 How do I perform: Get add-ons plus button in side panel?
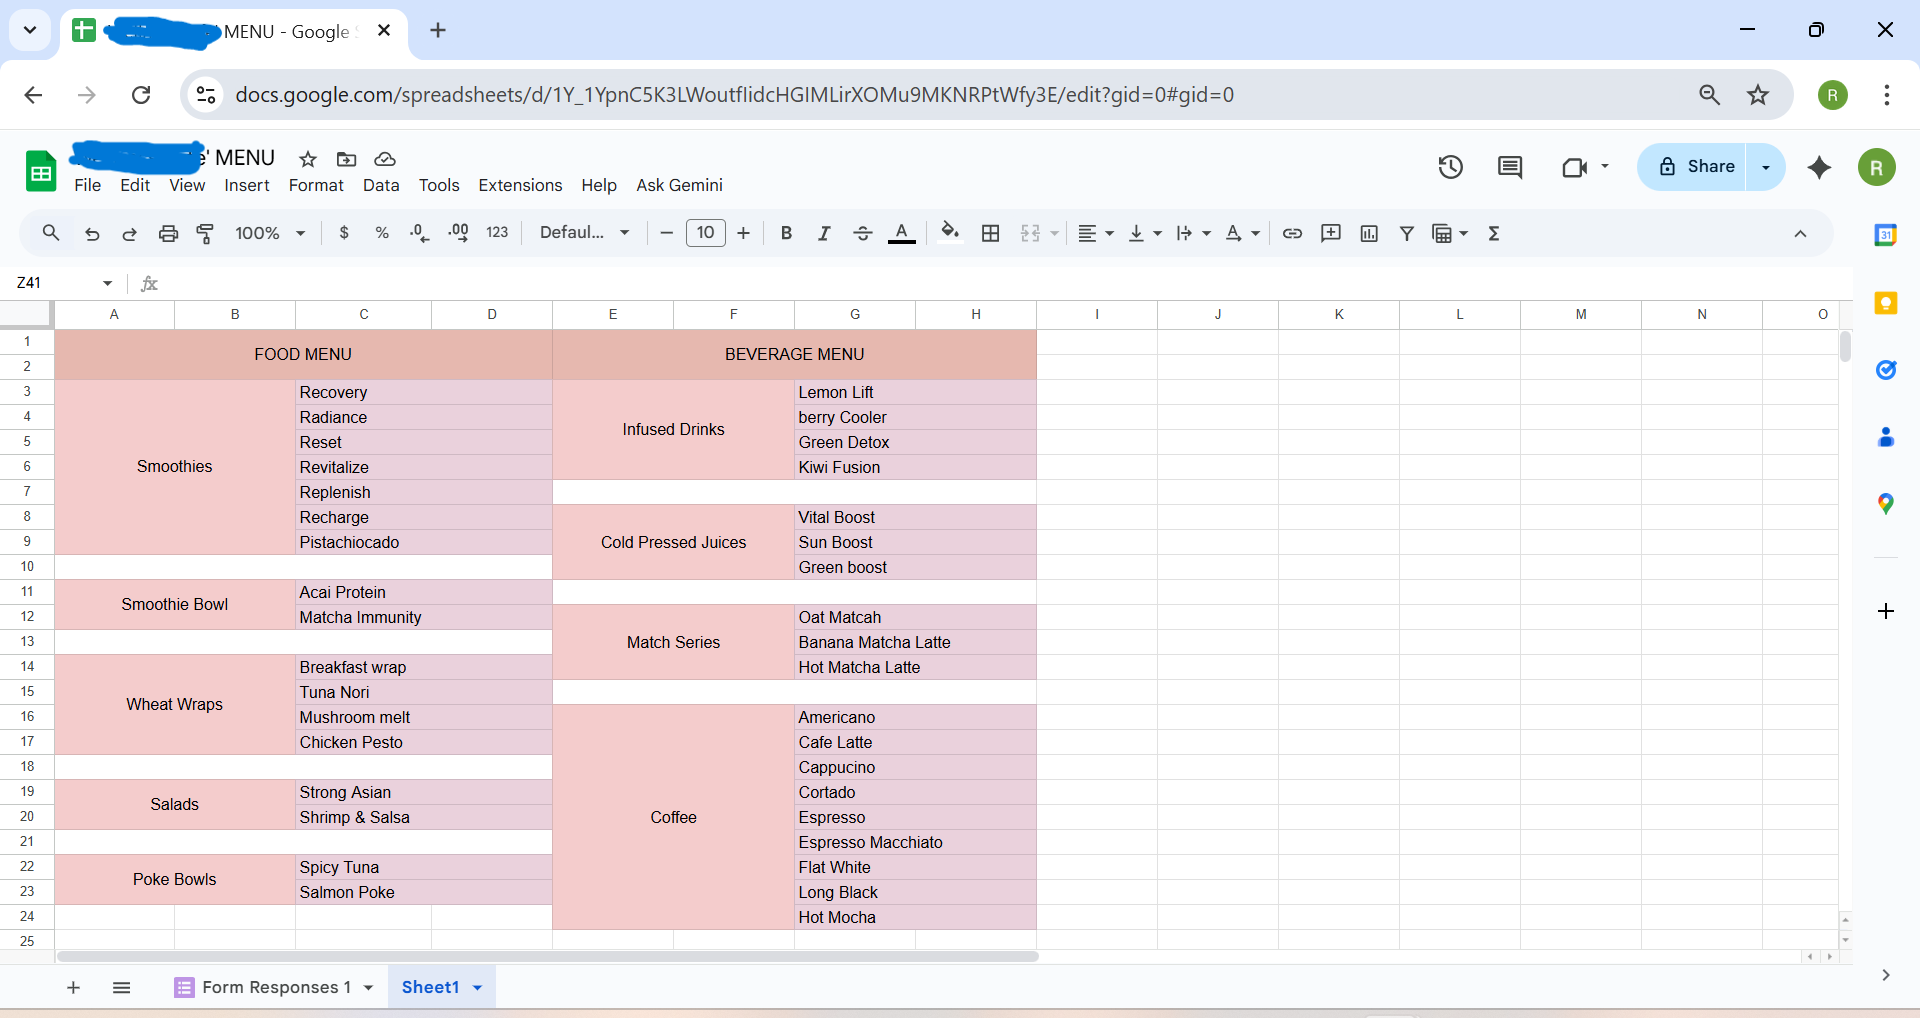(1886, 611)
